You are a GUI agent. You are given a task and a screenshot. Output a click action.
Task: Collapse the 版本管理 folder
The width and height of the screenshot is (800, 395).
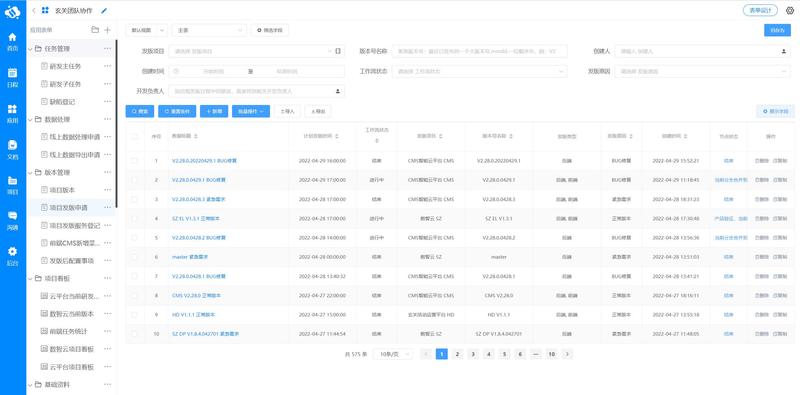(30, 172)
